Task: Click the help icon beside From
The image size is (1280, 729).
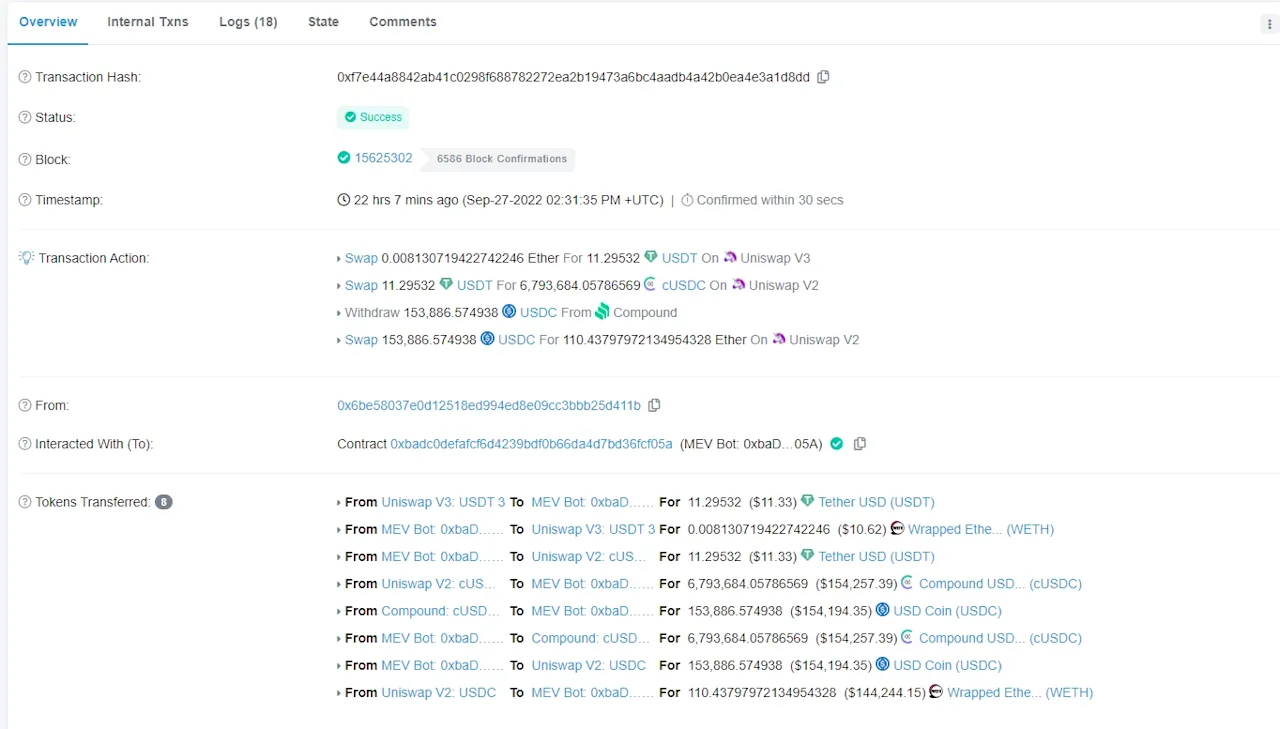Action: (25, 405)
